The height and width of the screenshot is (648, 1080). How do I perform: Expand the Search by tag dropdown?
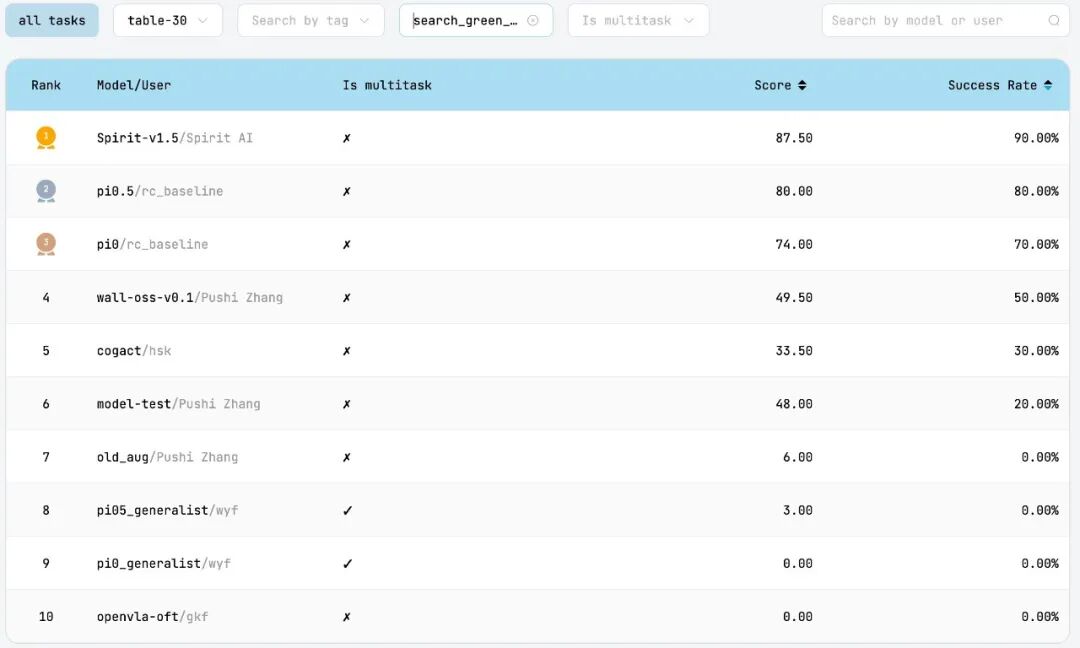[310, 20]
